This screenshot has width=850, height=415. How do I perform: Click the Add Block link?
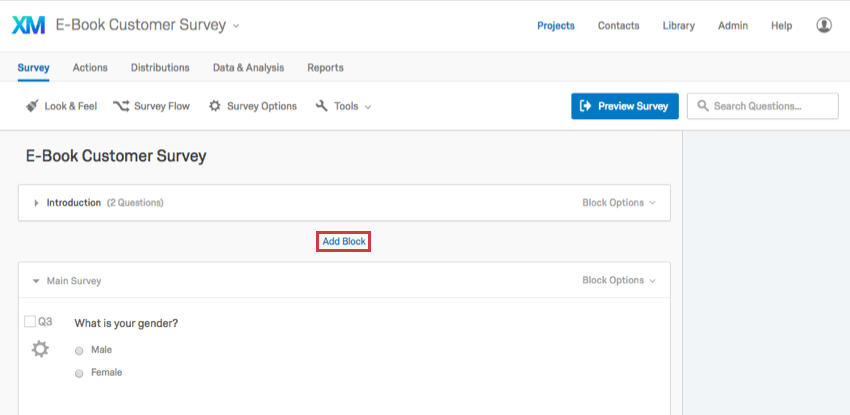point(344,242)
